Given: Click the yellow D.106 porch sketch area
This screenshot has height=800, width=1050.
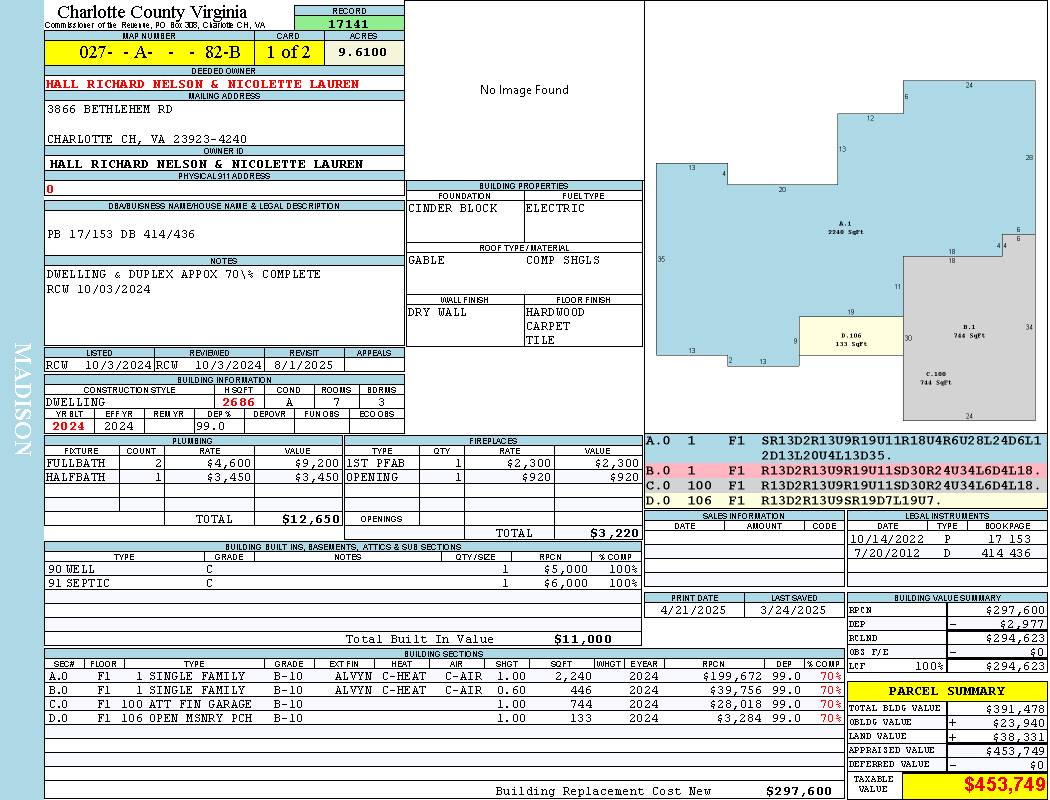Looking at the screenshot, I should (x=851, y=336).
